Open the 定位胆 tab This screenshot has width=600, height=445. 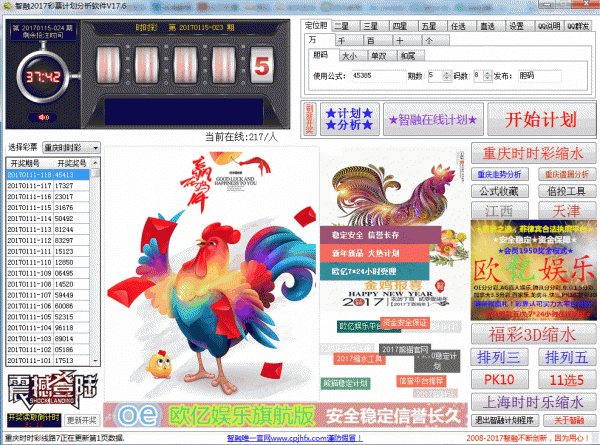click(316, 25)
